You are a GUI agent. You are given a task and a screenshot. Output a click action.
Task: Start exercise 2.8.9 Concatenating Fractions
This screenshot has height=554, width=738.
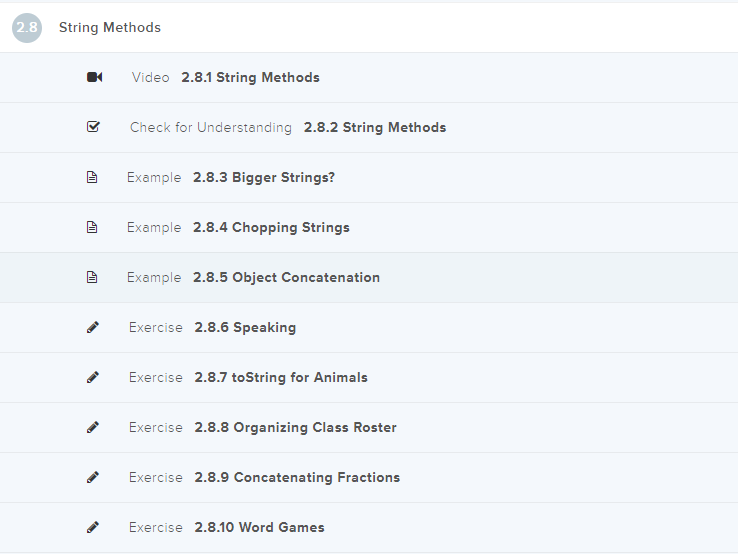tap(297, 478)
